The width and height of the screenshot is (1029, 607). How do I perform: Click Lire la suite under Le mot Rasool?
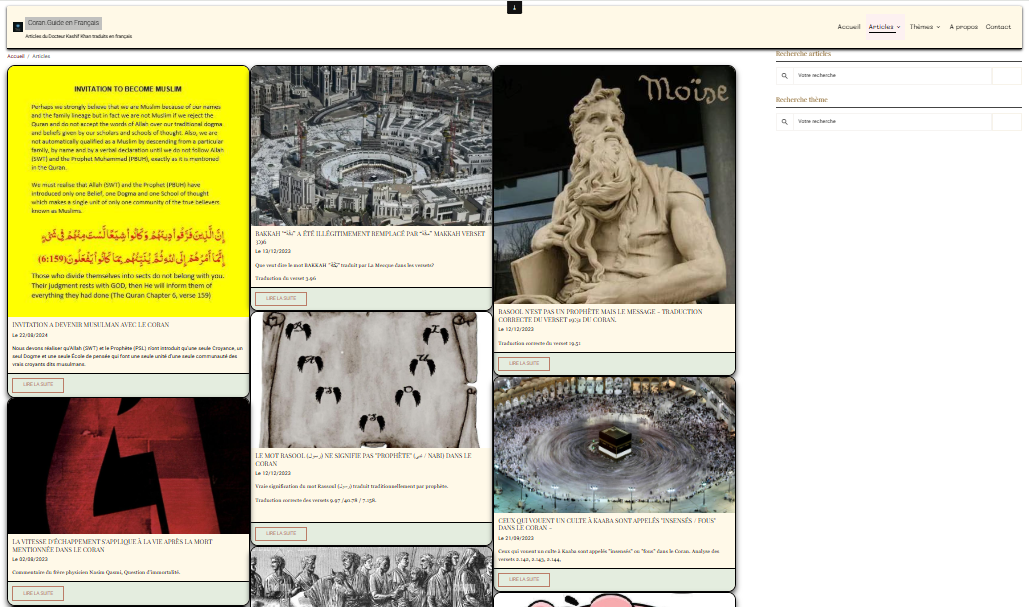coord(281,534)
